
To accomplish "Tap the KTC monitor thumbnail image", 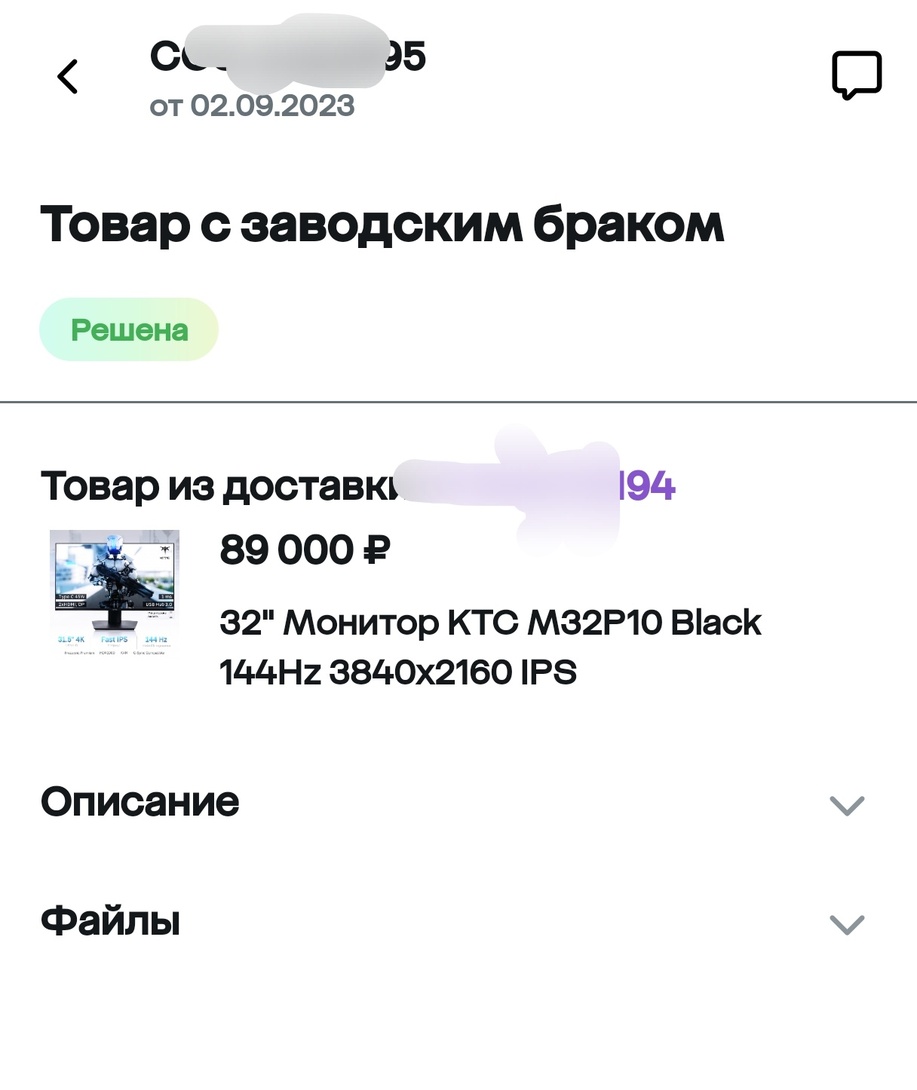I will pos(113,594).
